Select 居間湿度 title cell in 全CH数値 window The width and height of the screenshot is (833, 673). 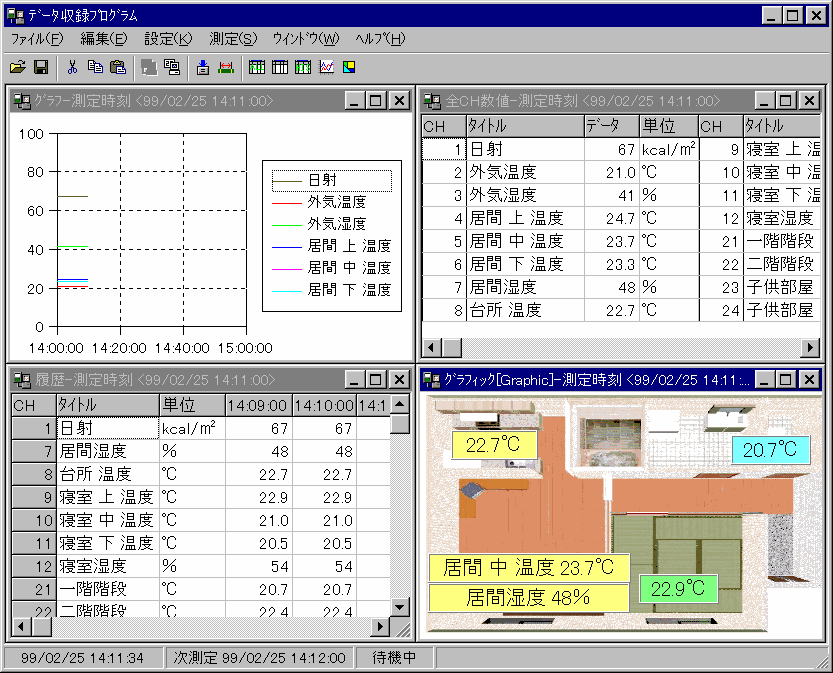click(525, 287)
